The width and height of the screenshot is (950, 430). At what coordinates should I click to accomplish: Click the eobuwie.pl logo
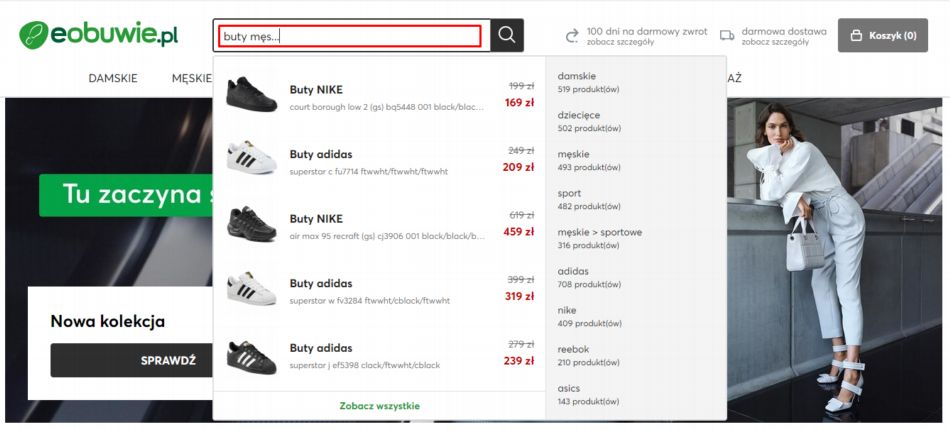pyautogui.click(x=99, y=35)
